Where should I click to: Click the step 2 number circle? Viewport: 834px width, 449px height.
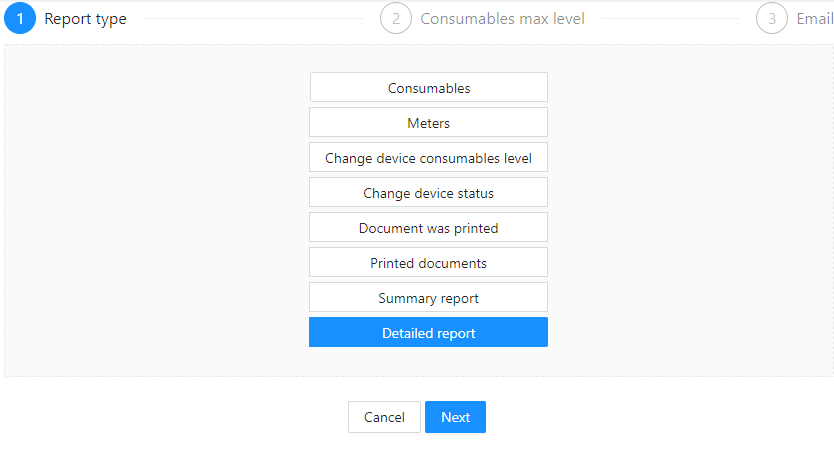coord(396,19)
